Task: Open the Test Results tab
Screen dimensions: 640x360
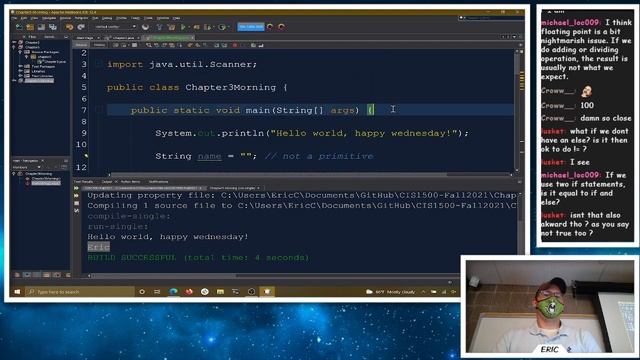Action: [84, 182]
